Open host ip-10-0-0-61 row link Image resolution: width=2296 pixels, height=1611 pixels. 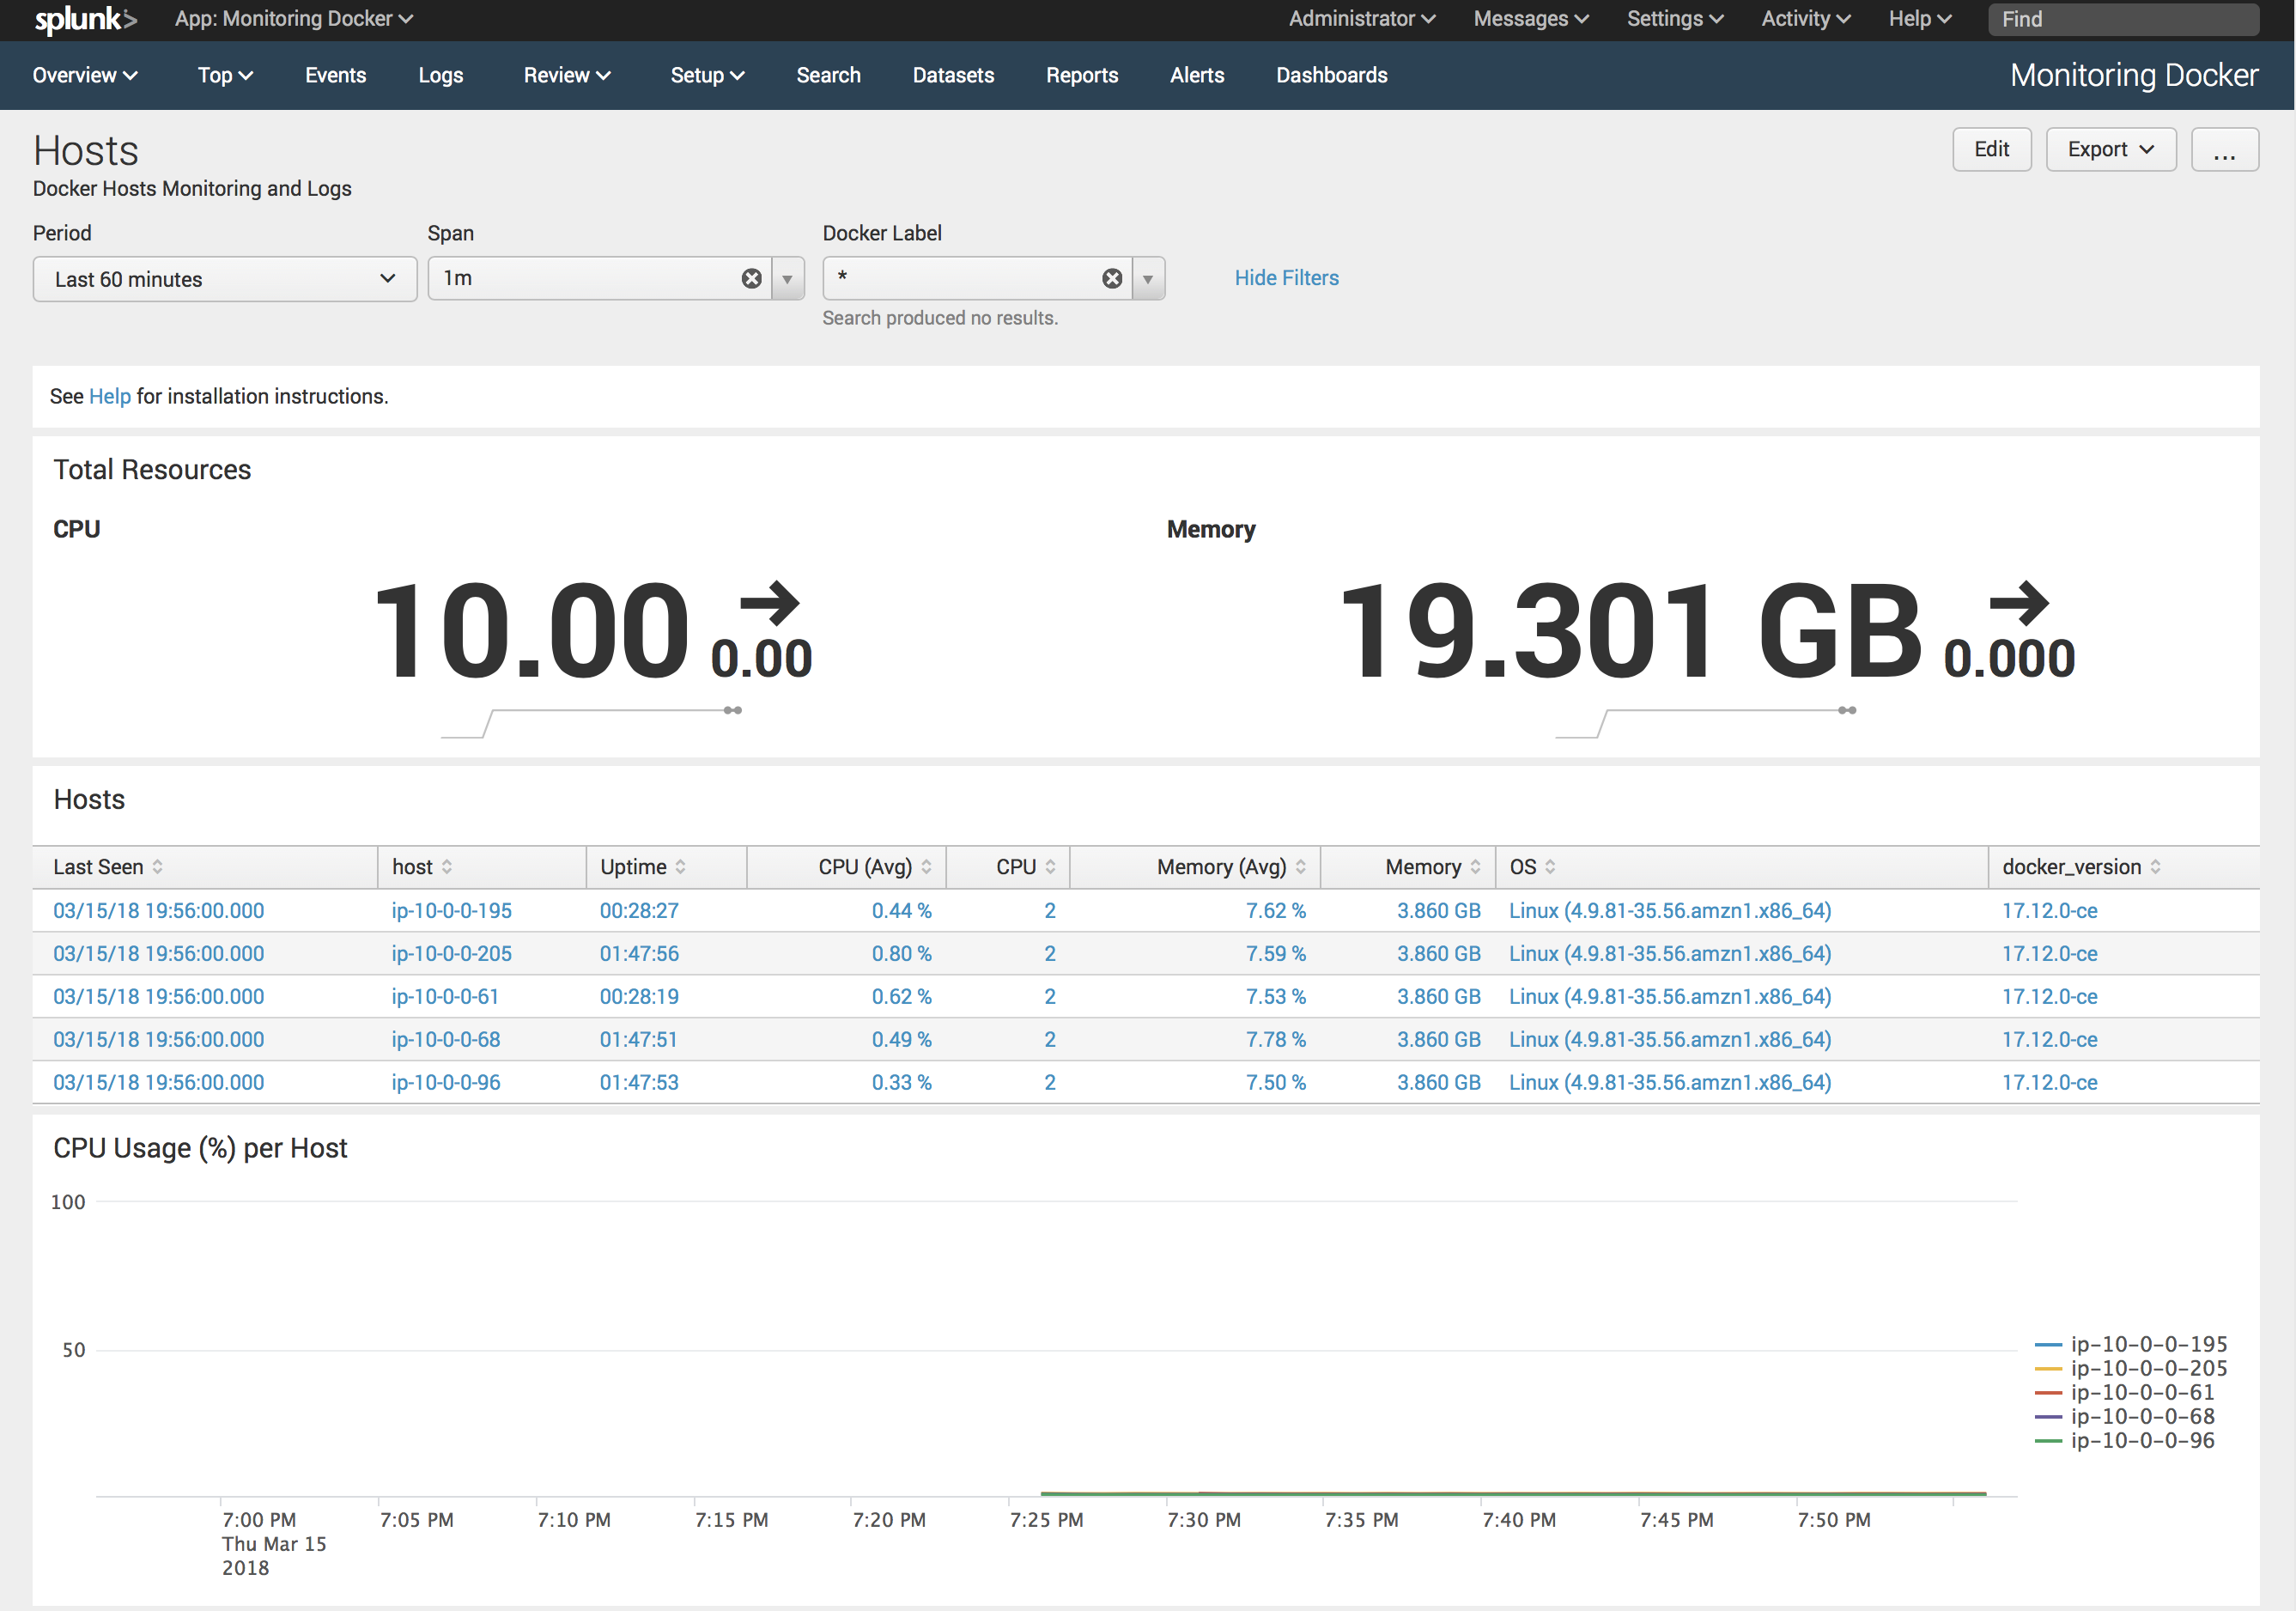tap(445, 997)
